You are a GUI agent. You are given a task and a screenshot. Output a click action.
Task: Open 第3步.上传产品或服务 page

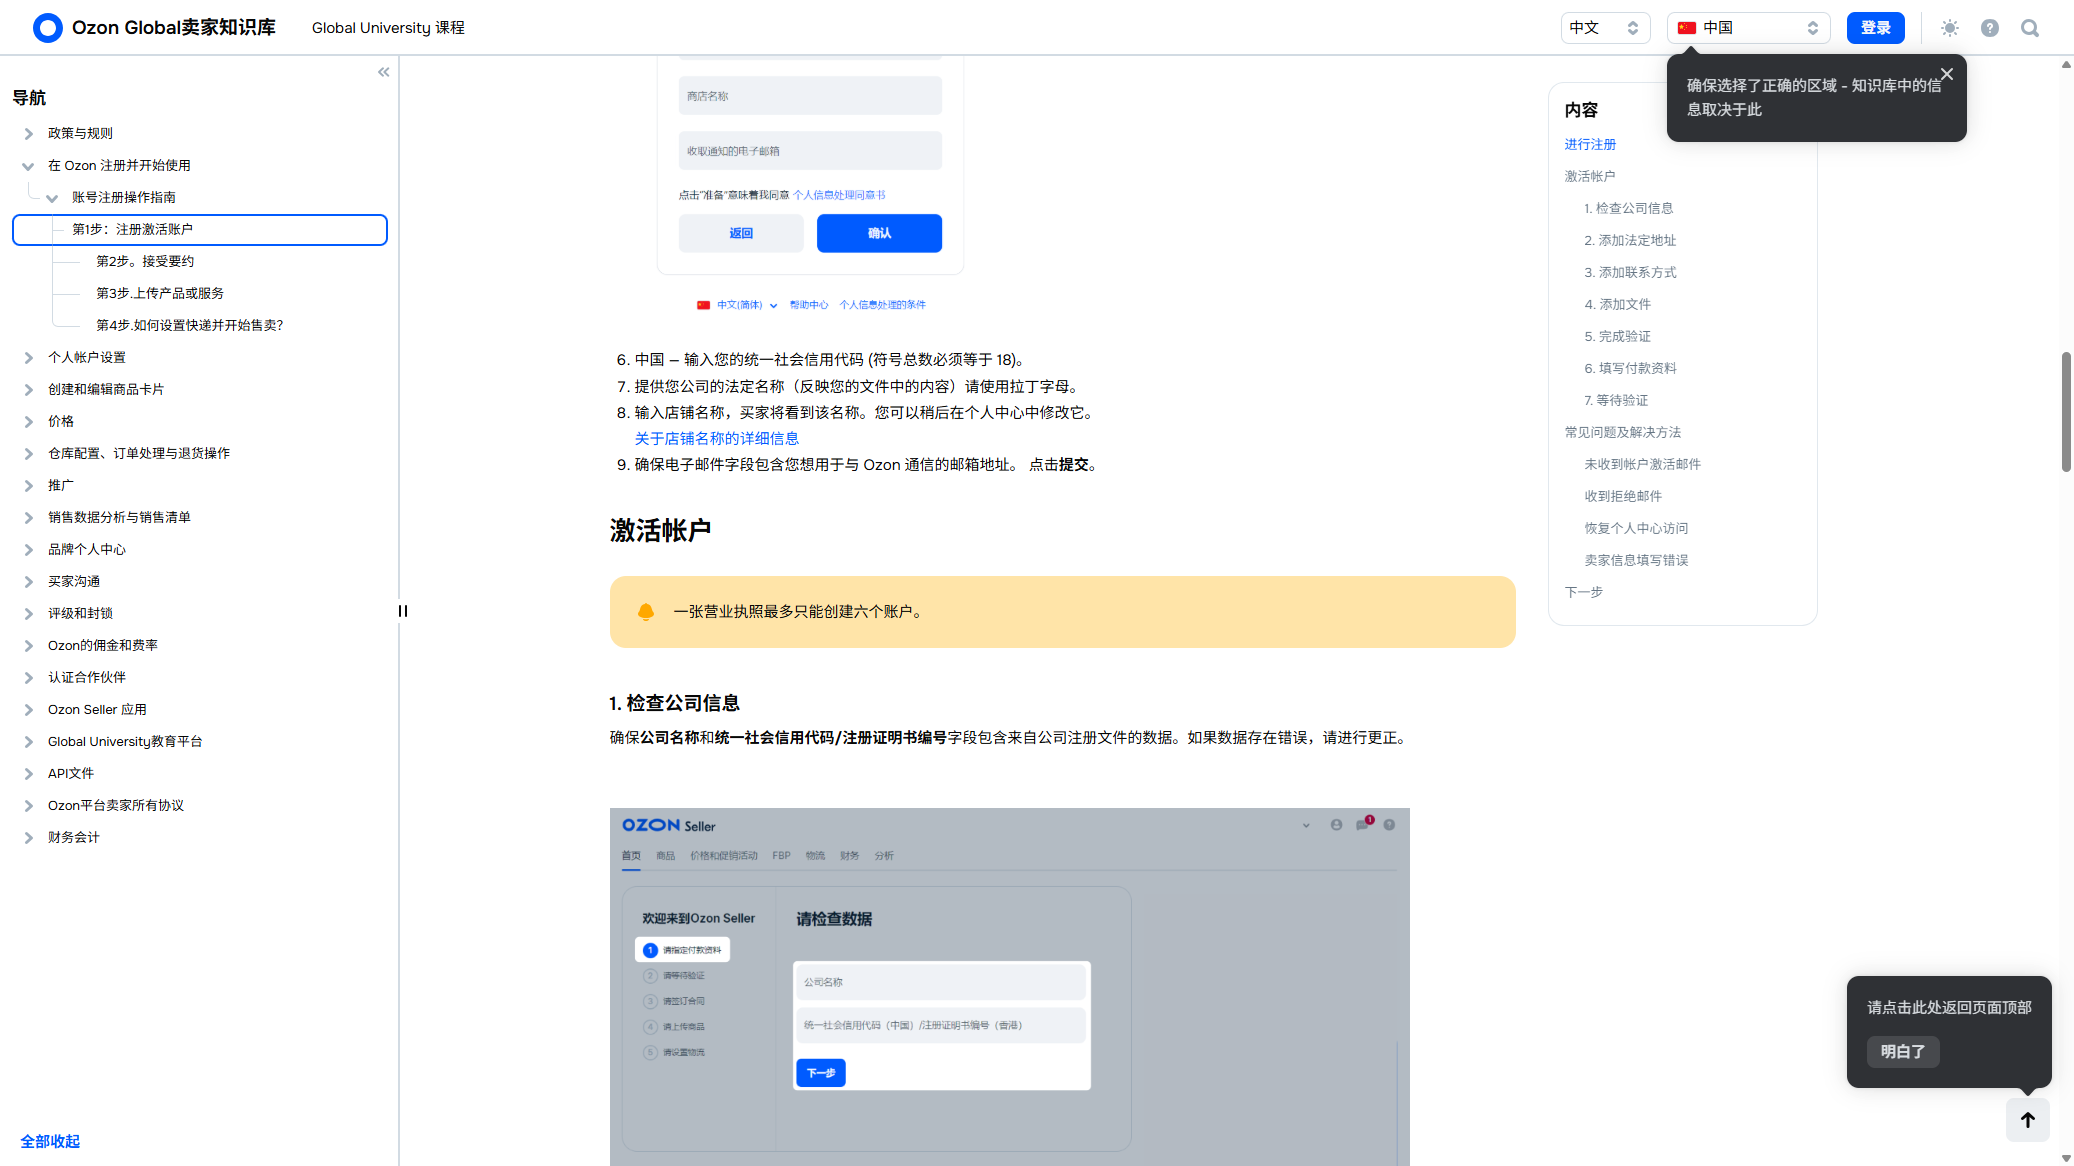160,293
